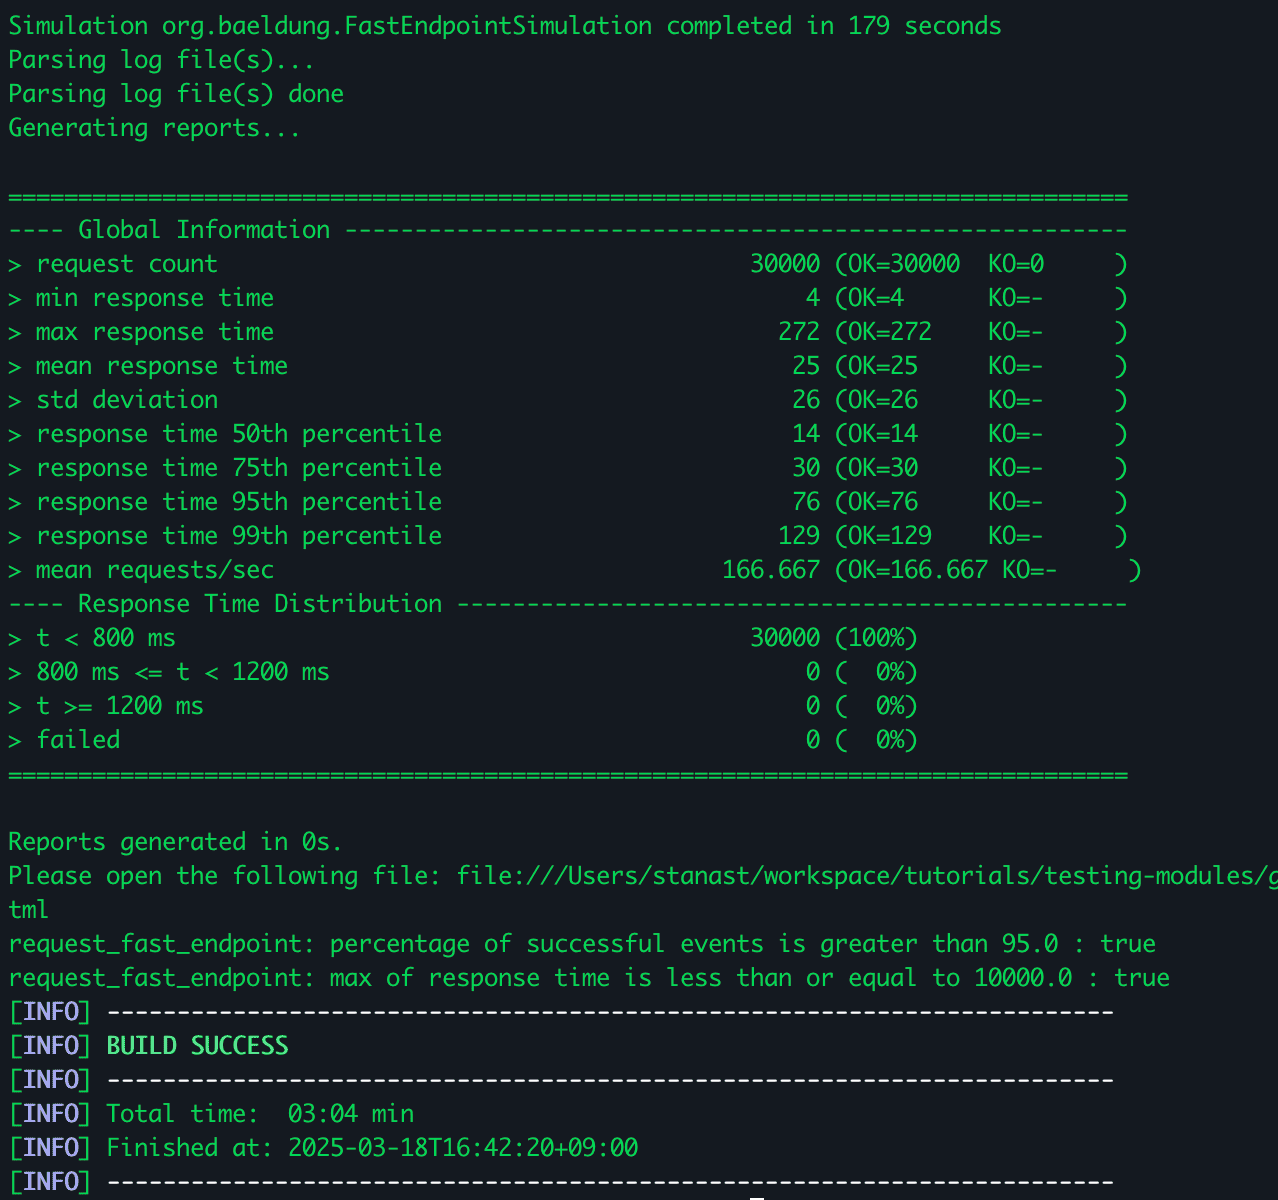The image size is (1278, 1200).
Task: Click the request count value 30000
Action: click(x=784, y=264)
